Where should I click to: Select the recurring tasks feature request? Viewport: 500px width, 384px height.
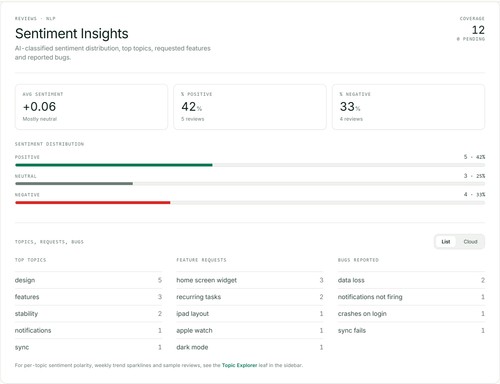(x=250, y=297)
